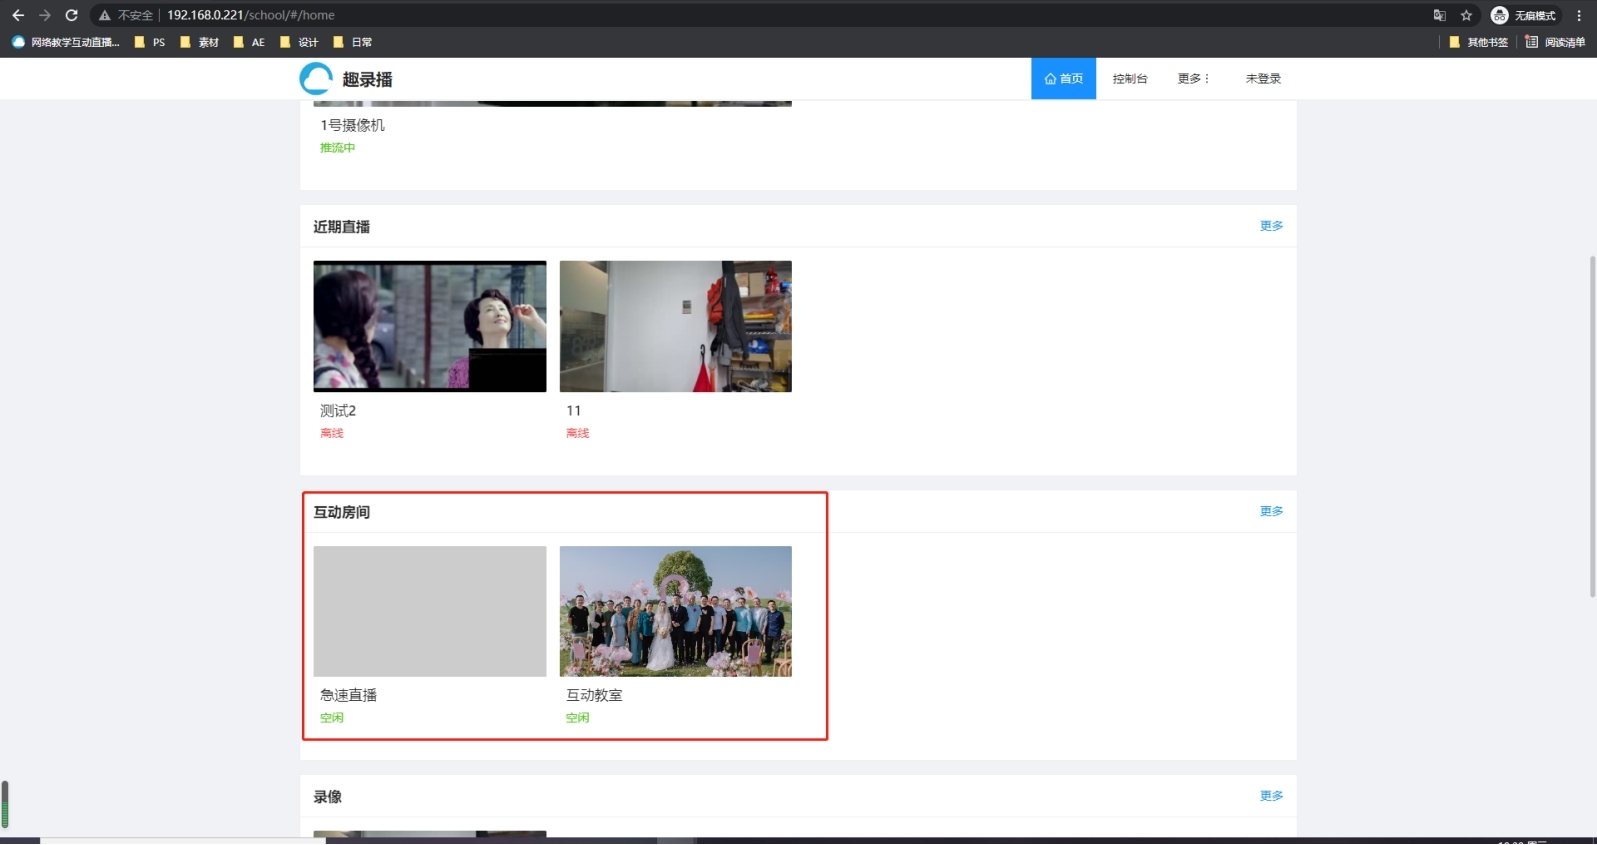Go back using browser back arrow
1597x845 pixels.
tap(18, 15)
